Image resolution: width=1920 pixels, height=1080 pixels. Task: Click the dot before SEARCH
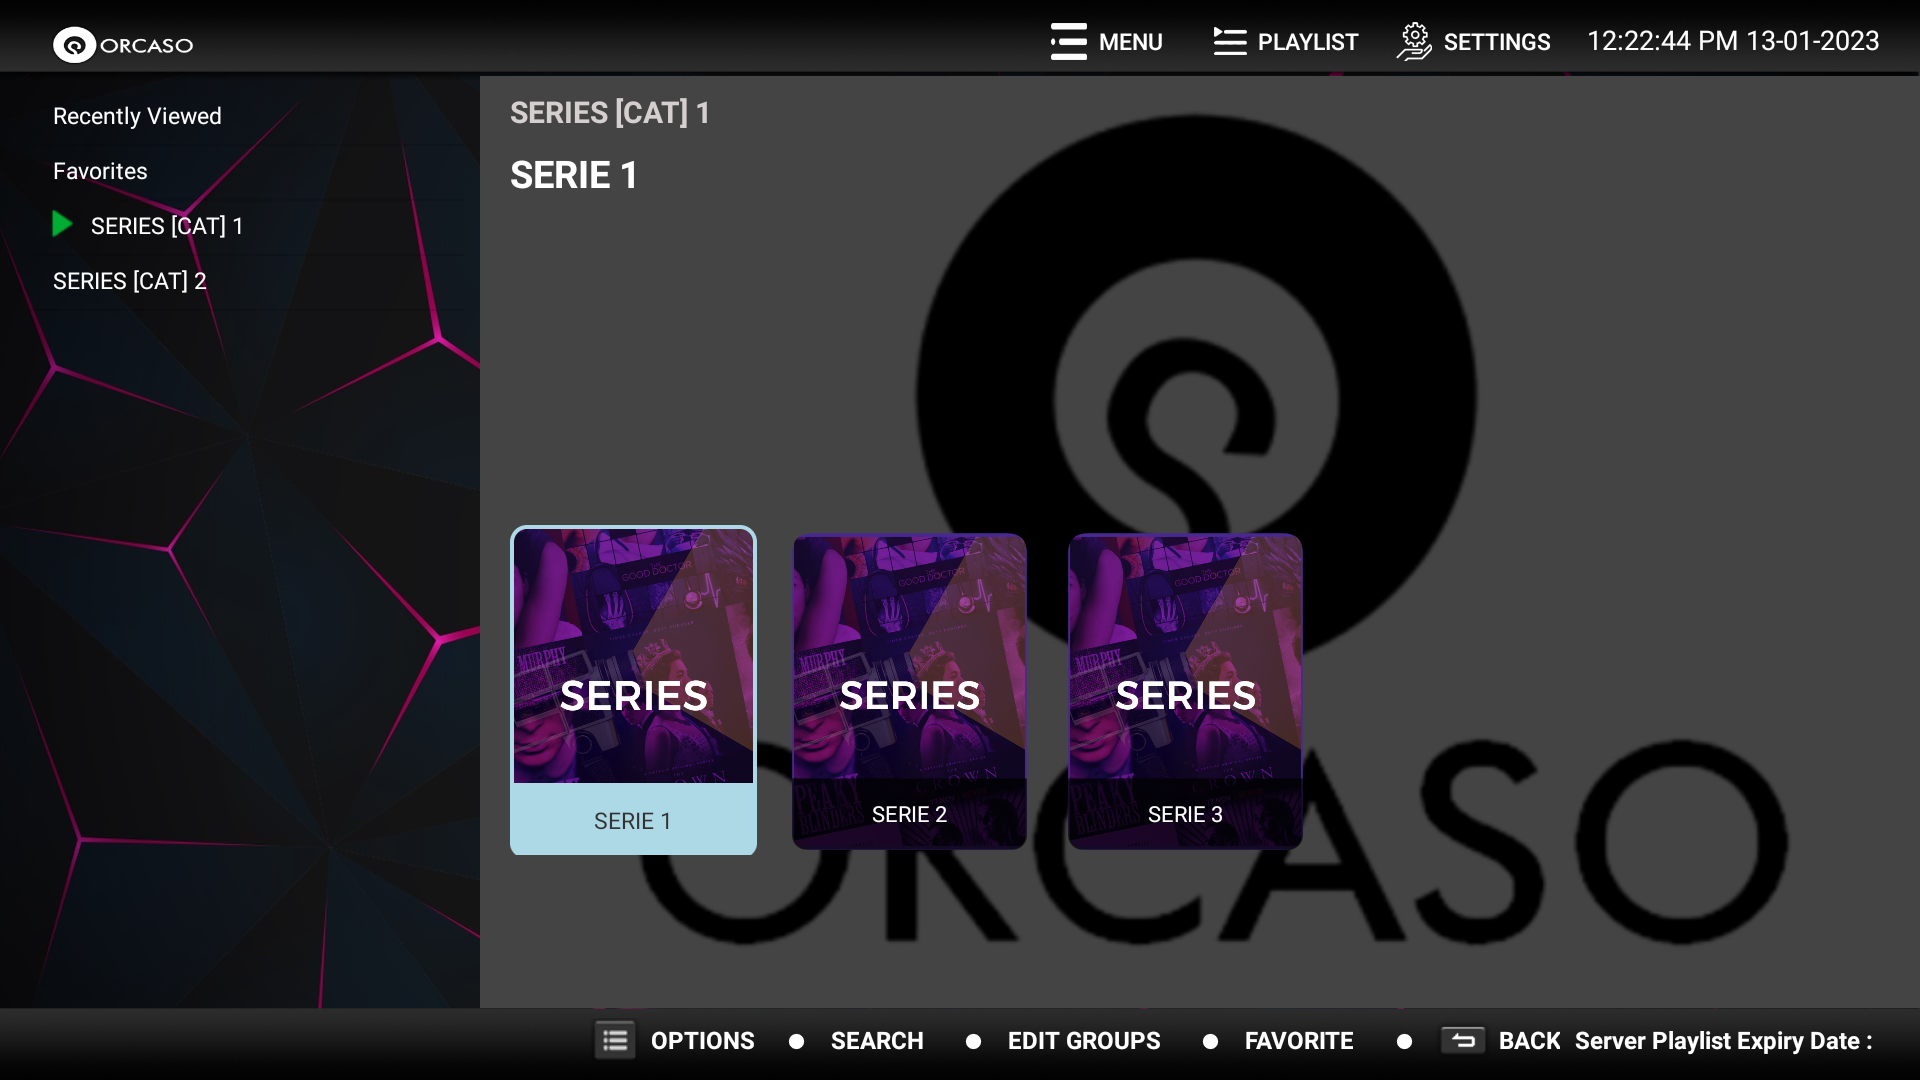(x=796, y=1041)
